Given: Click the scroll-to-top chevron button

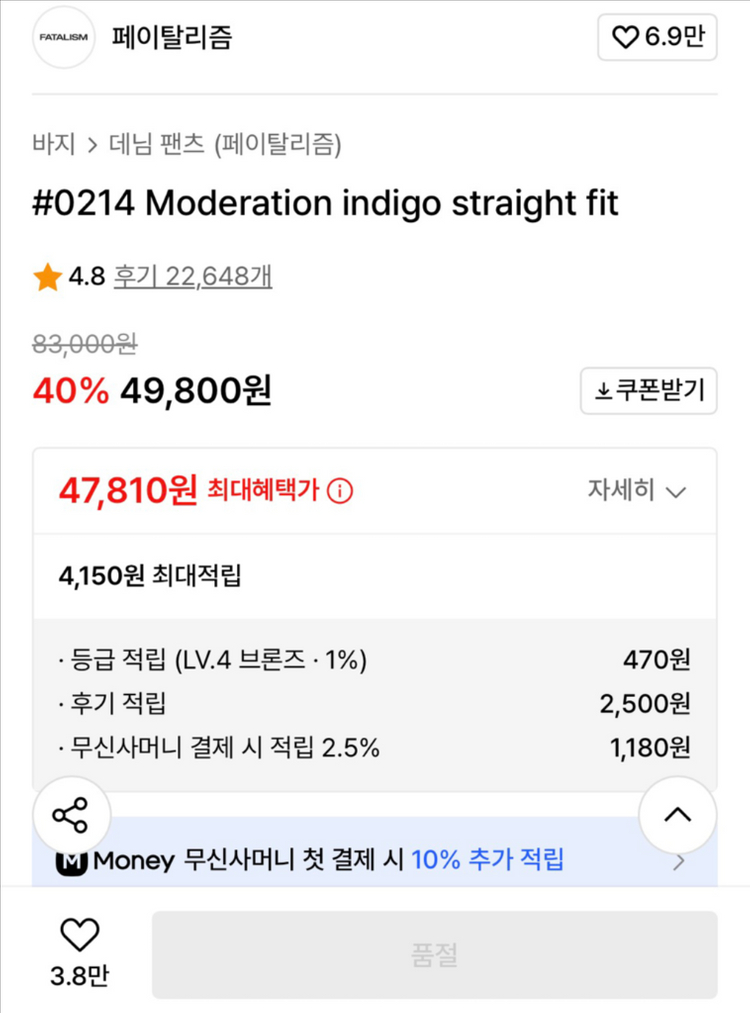Looking at the screenshot, I should click(x=677, y=816).
